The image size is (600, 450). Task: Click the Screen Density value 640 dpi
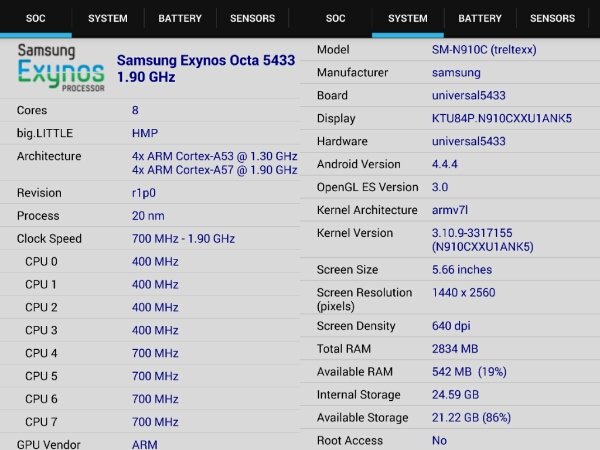click(x=451, y=326)
